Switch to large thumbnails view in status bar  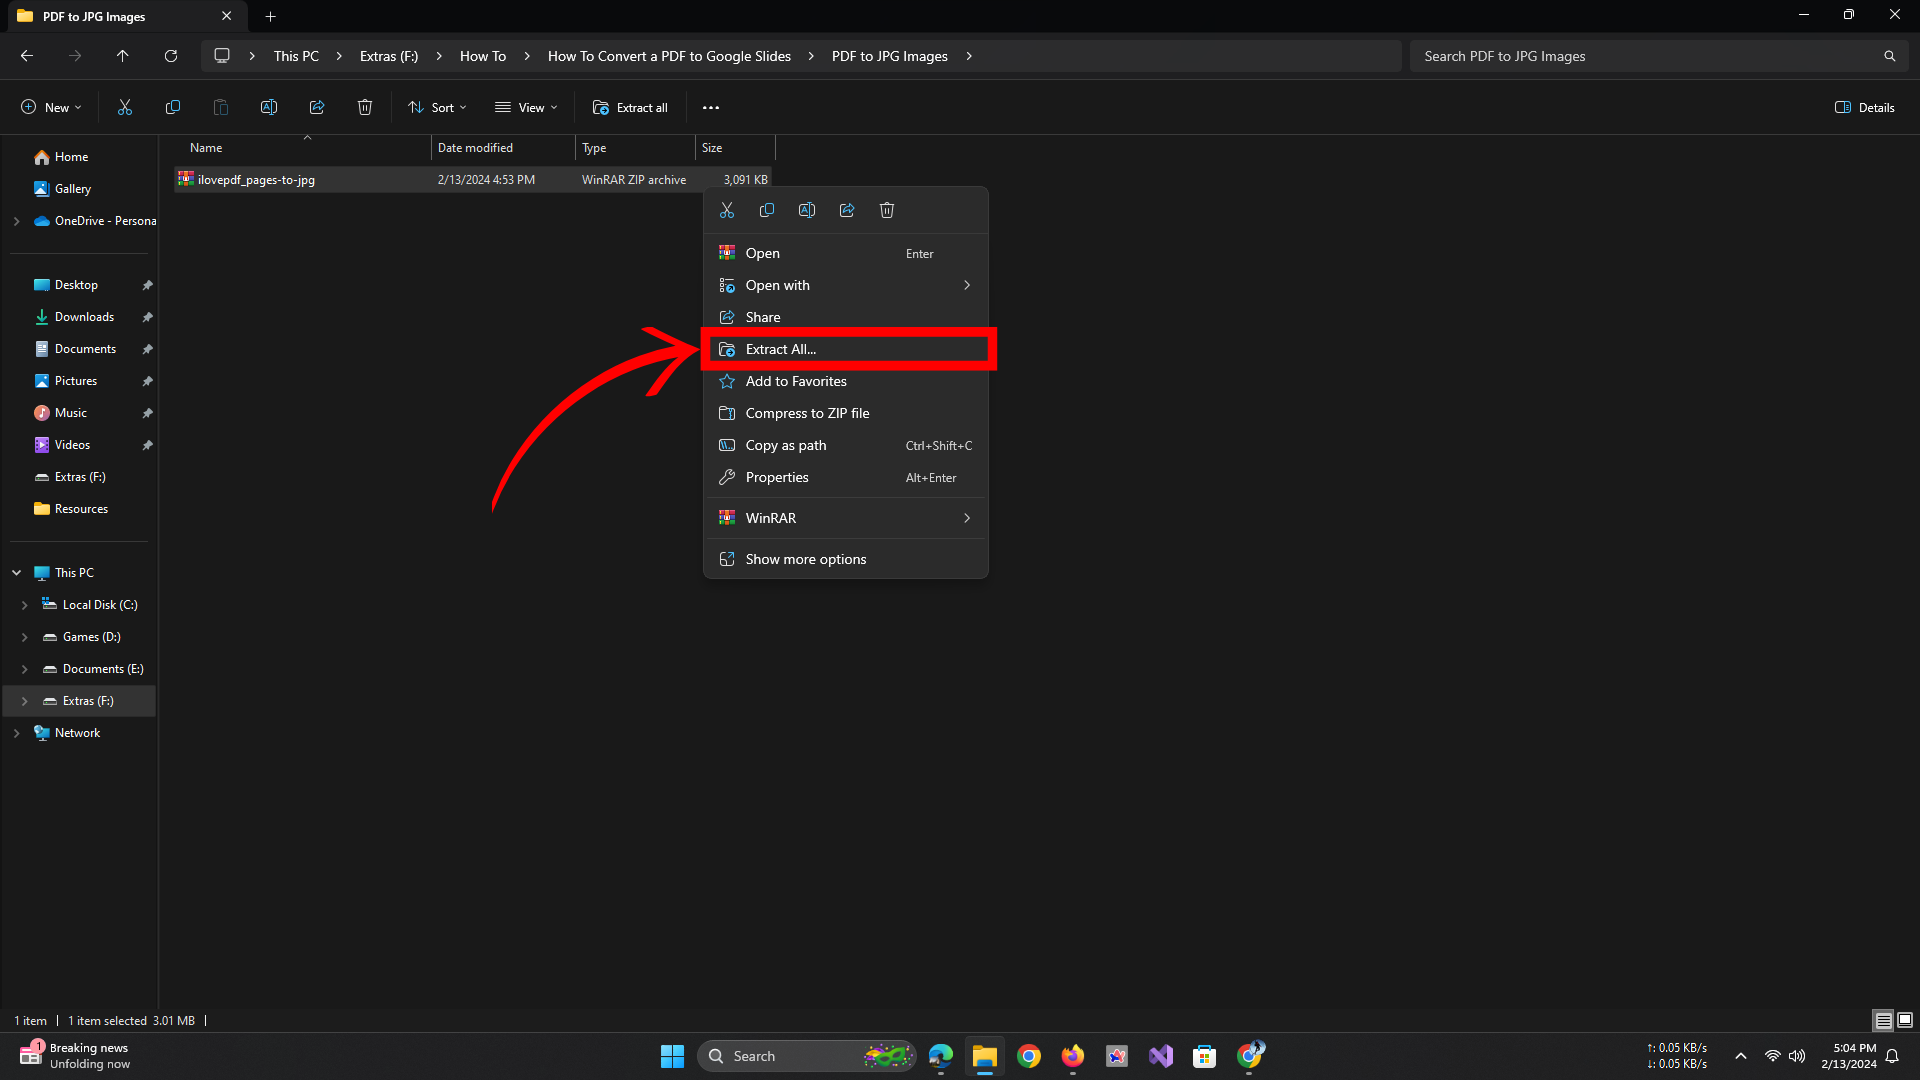(1905, 1020)
